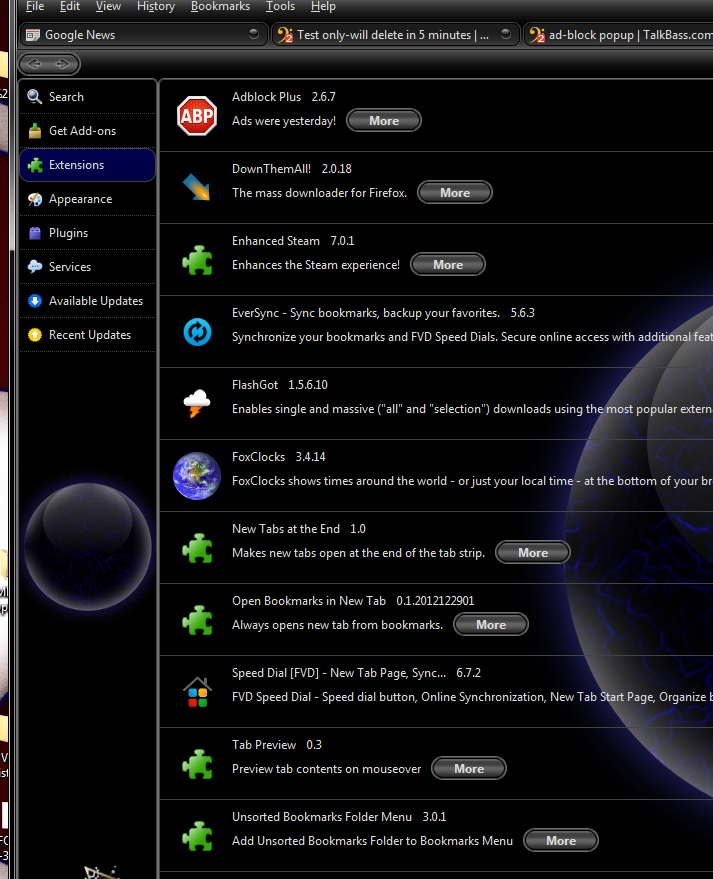Go back with the left arrow button
The height and width of the screenshot is (879, 713).
click(x=35, y=64)
